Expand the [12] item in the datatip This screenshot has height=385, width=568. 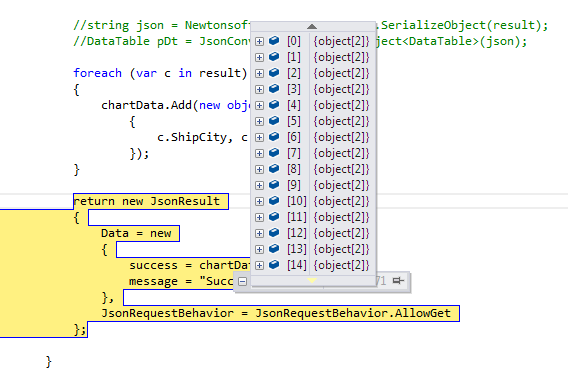coord(259,233)
